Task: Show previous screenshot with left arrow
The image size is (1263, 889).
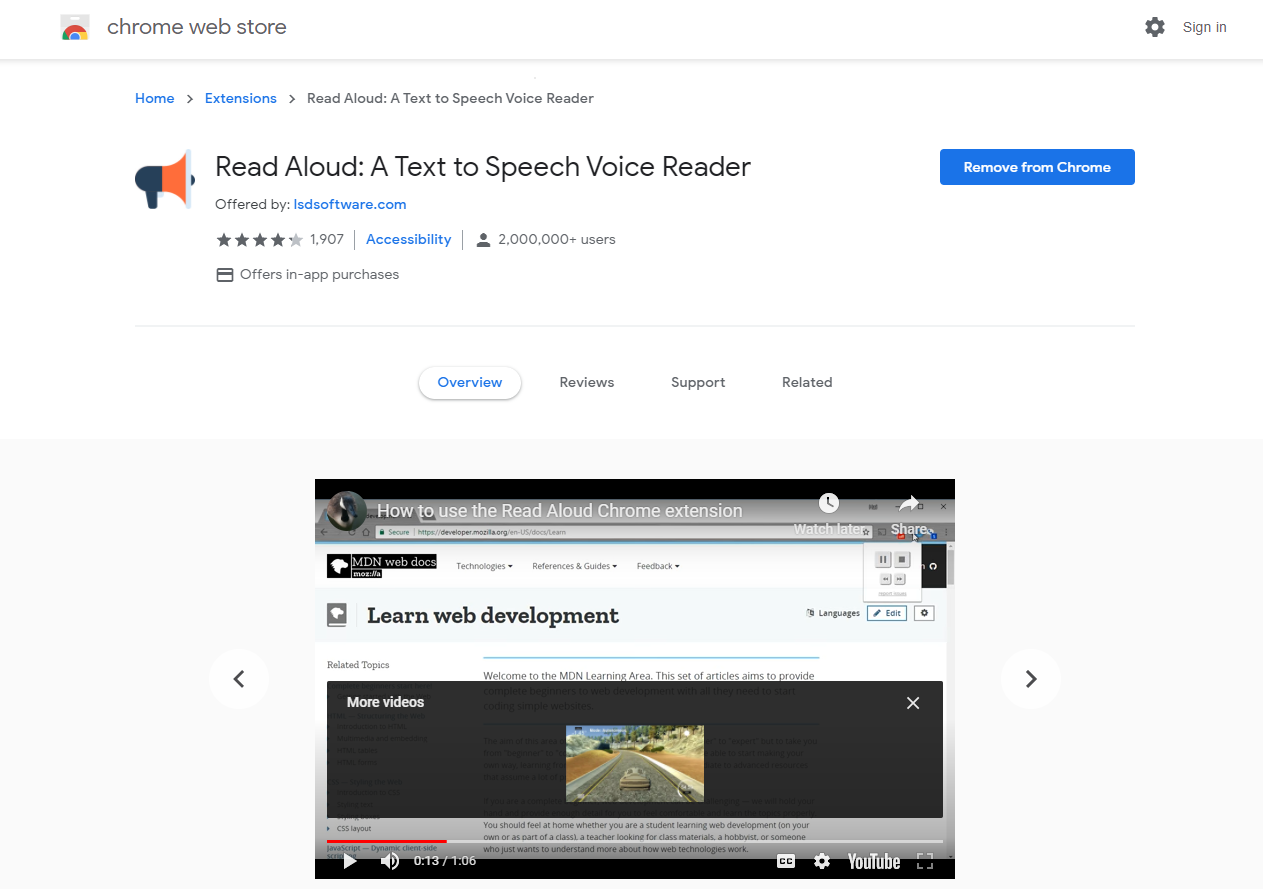Action: pos(239,679)
